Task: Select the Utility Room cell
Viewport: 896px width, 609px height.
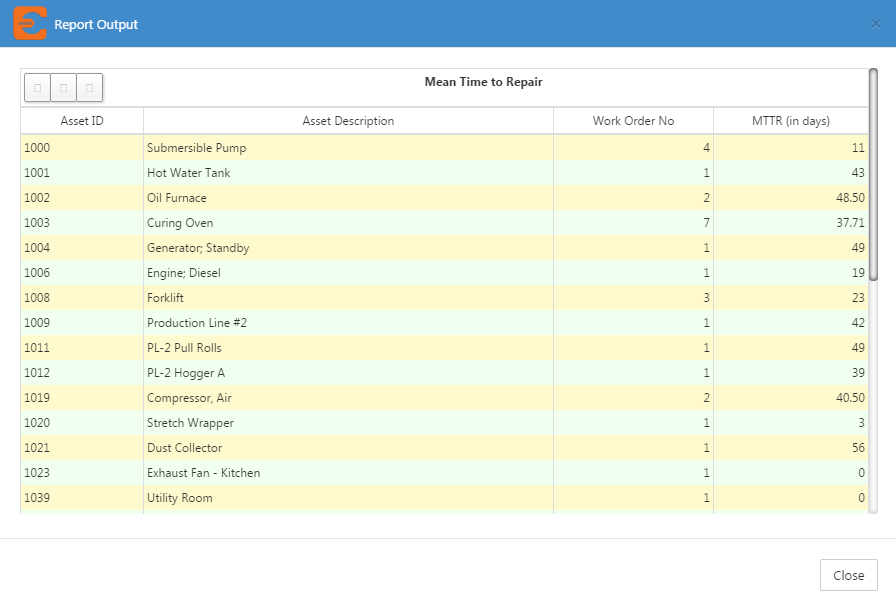Action: (348, 498)
